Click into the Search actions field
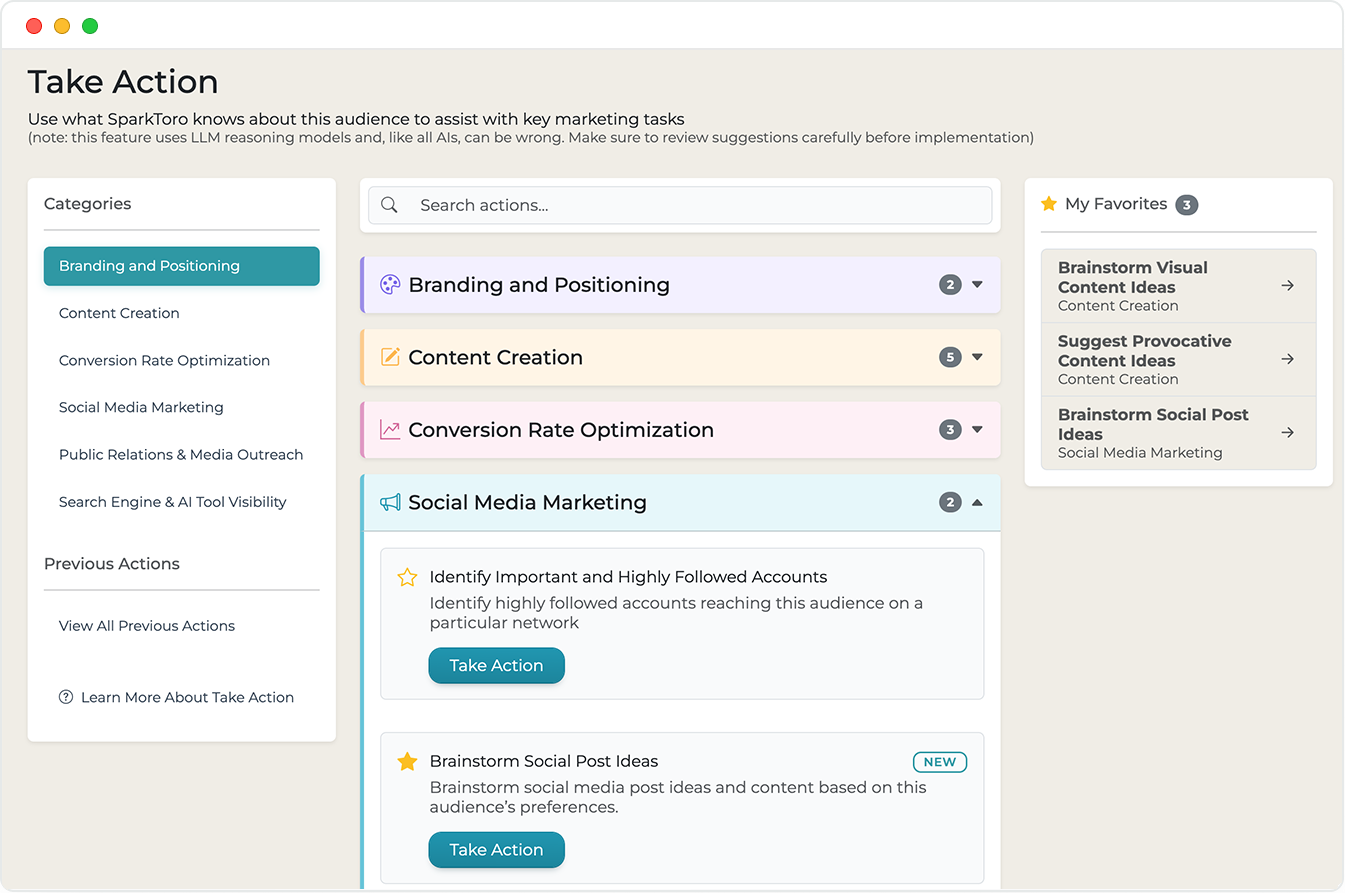Image resolution: width=1345 pixels, height=893 pixels. point(690,205)
